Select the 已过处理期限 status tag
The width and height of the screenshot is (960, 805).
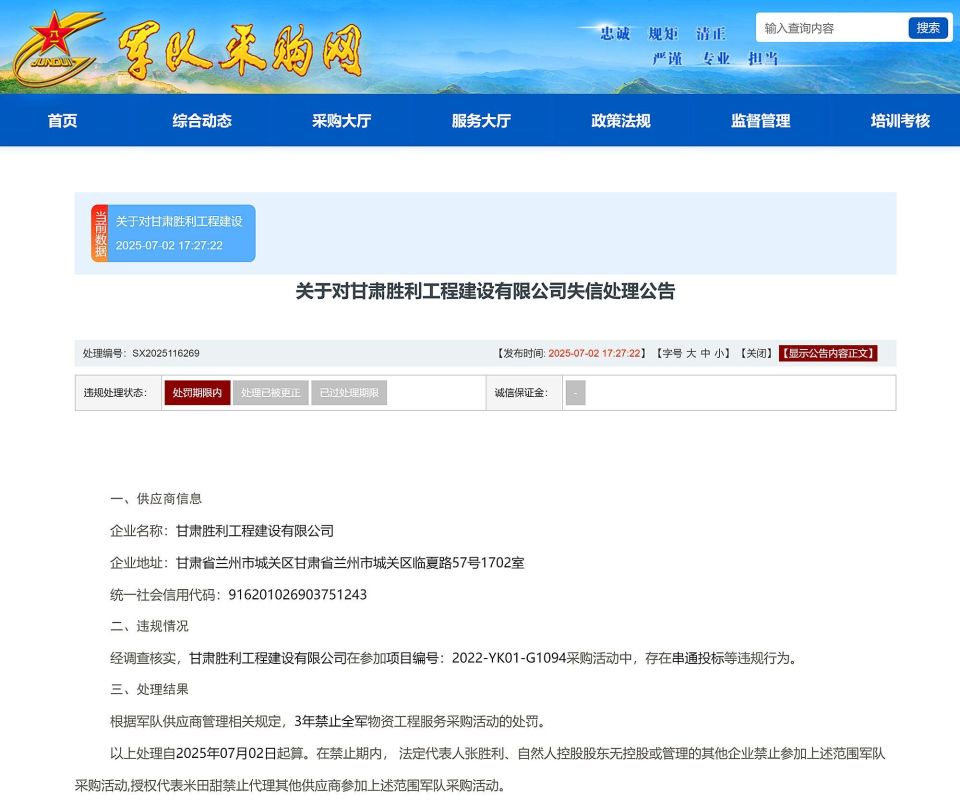[x=349, y=392]
